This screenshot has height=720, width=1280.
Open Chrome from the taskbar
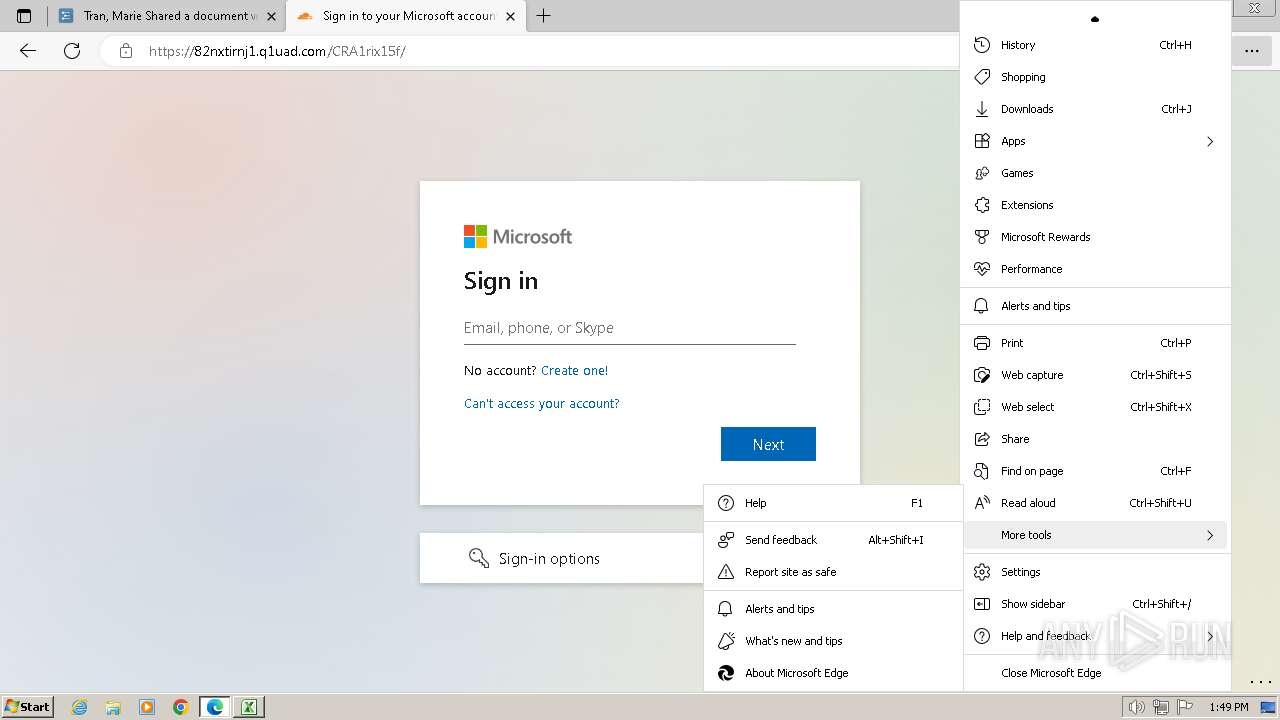181,707
